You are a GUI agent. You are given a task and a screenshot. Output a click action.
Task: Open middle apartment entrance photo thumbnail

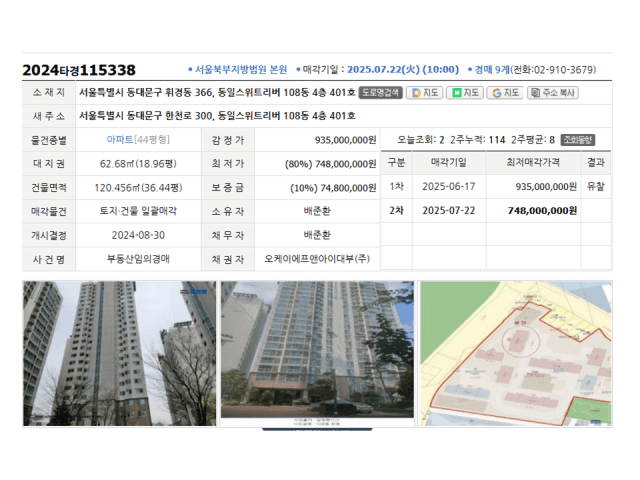coord(317,353)
